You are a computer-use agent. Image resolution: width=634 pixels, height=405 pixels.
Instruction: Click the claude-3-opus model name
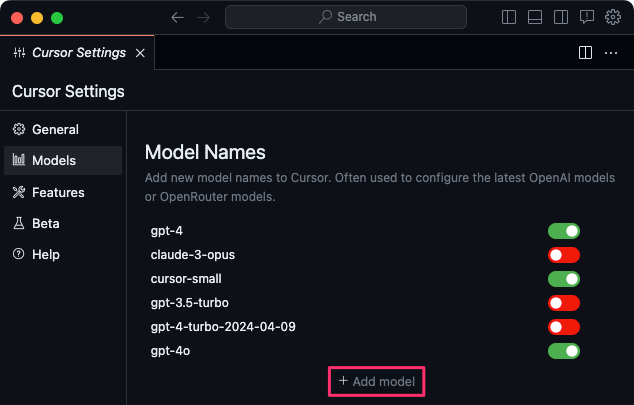click(x=192, y=255)
